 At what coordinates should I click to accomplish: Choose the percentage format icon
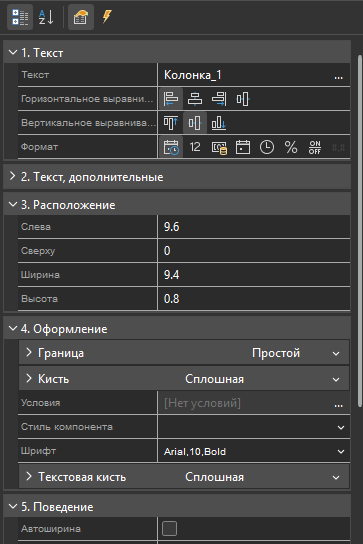pos(291,147)
